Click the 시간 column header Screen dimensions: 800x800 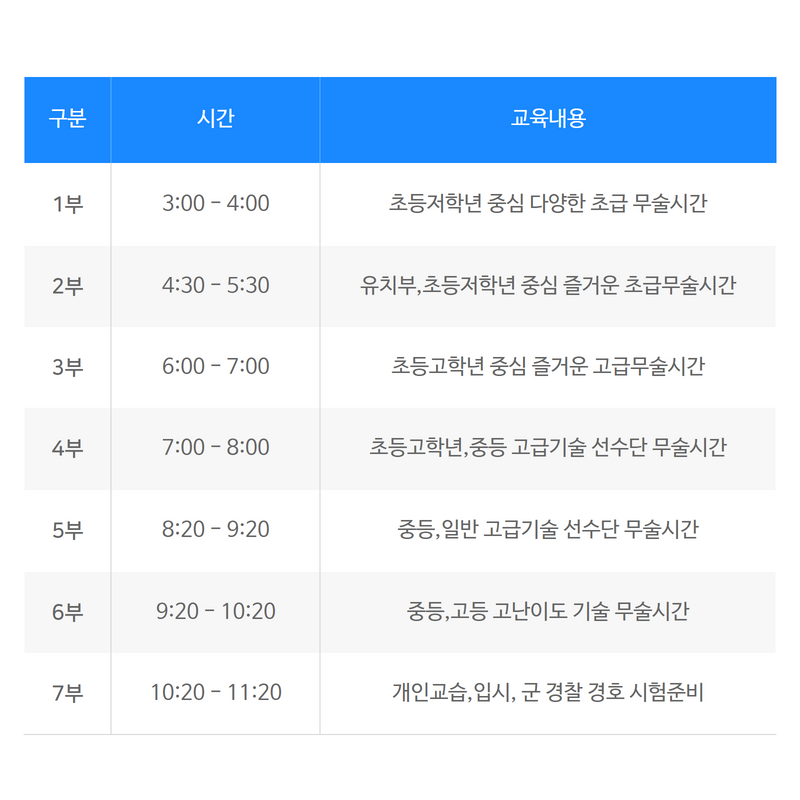pyautogui.click(x=215, y=119)
